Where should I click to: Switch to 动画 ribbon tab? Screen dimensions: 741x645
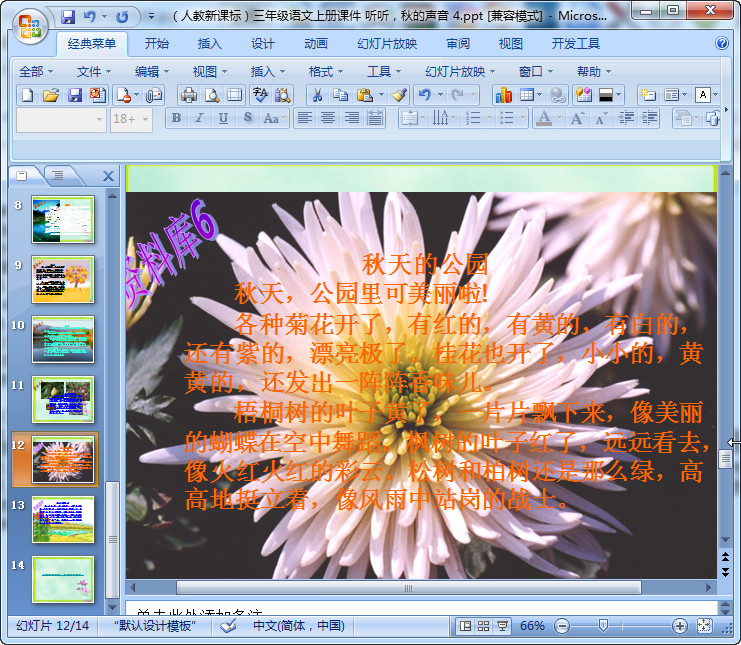pyautogui.click(x=316, y=44)
